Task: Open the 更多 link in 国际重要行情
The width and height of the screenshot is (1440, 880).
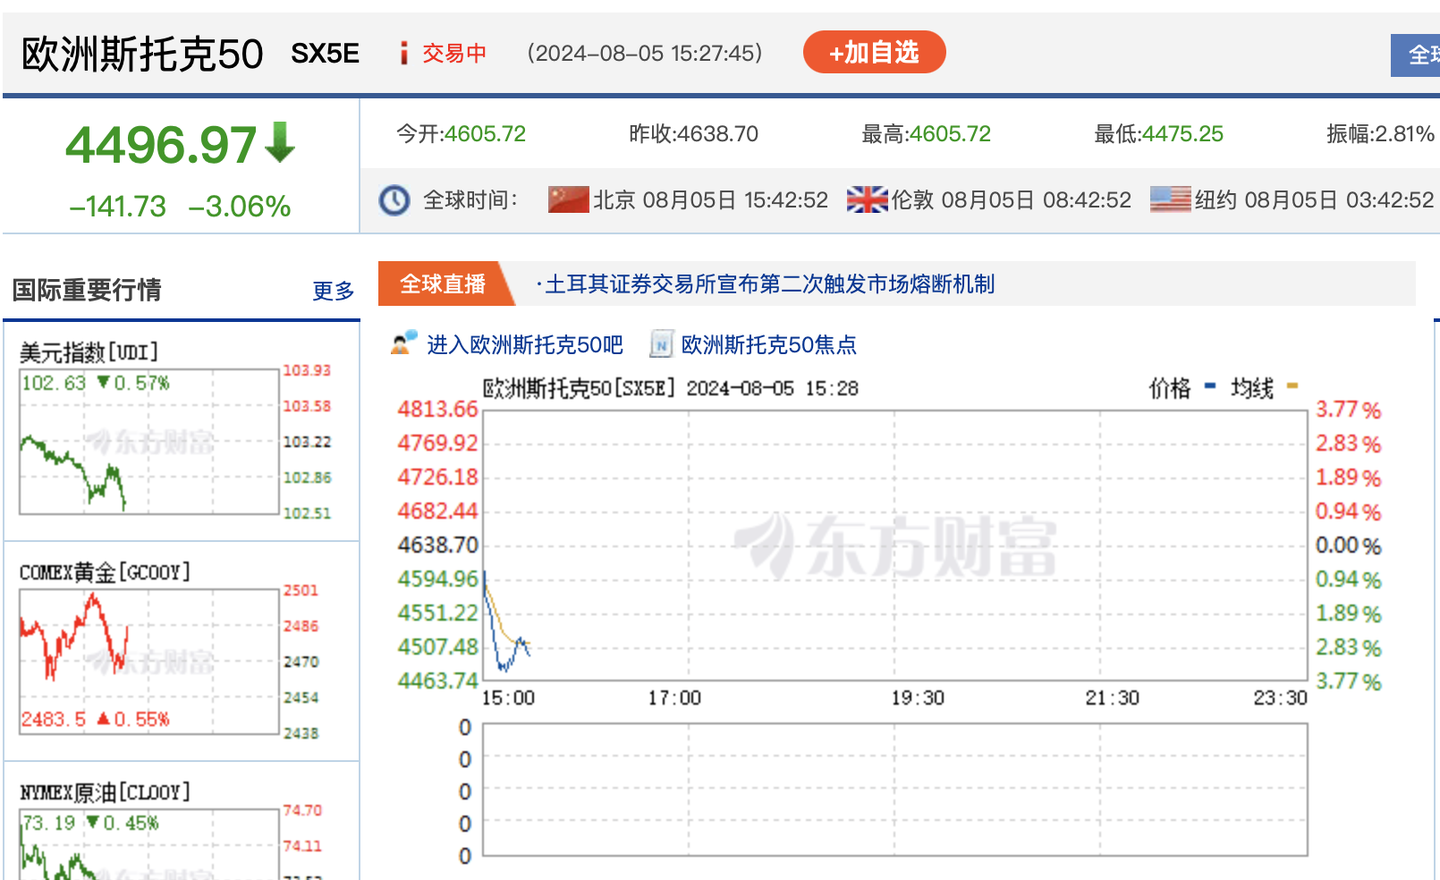Action: [332, 292]
